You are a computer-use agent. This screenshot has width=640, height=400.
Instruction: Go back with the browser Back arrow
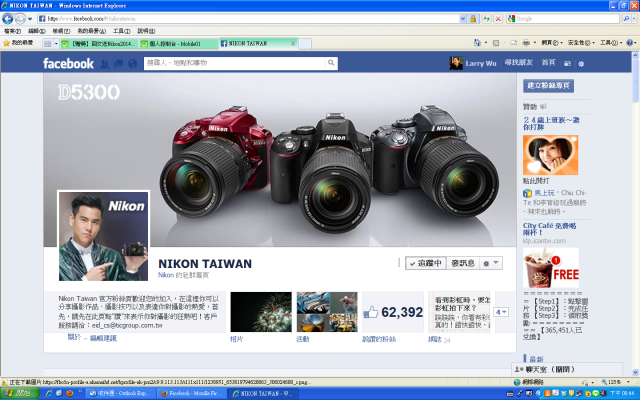point(8,19)
